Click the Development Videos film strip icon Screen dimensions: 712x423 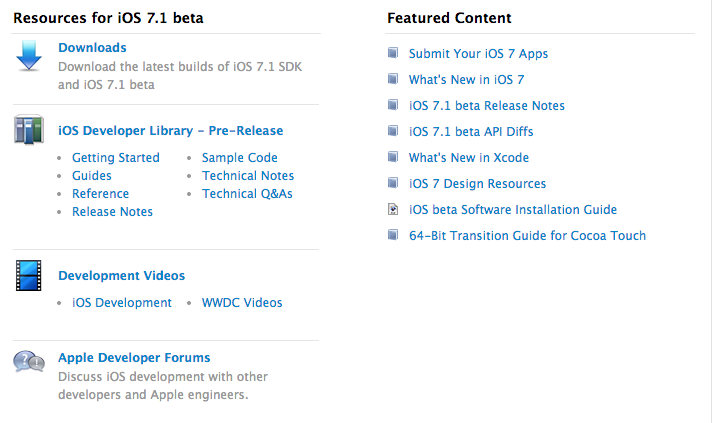[29, 275]
